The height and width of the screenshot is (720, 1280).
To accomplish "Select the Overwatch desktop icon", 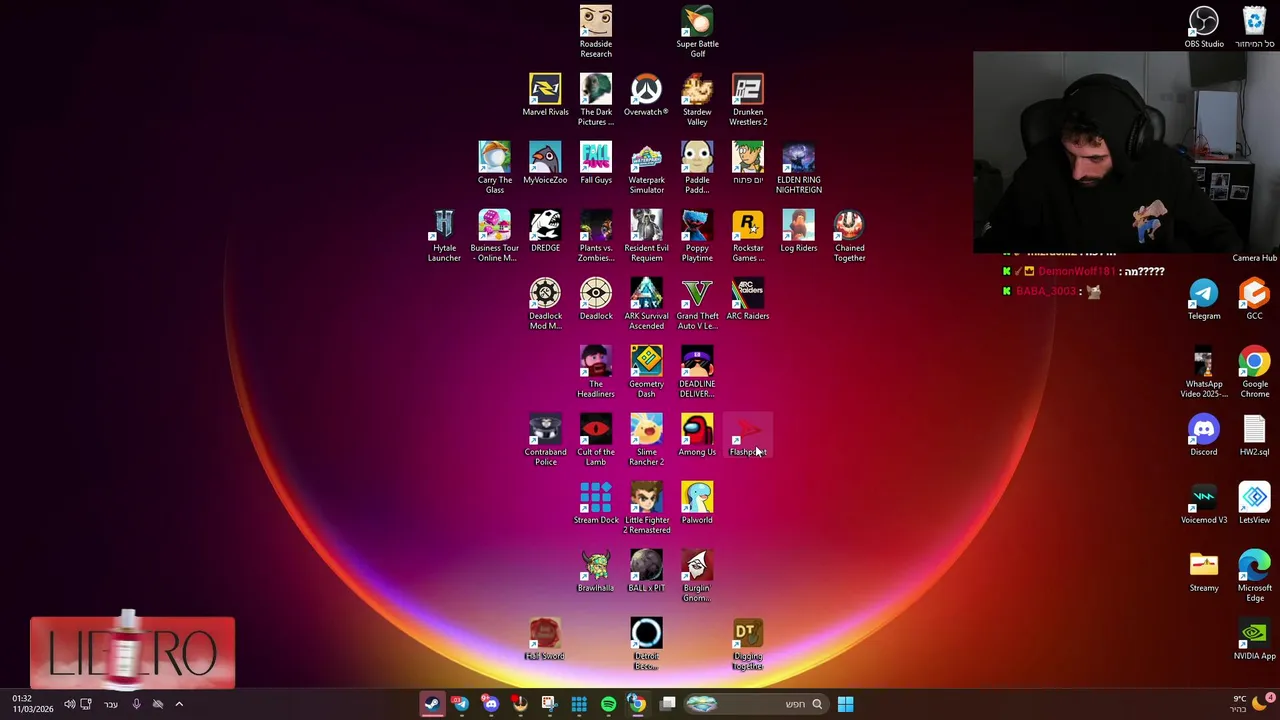I will 646,95.
